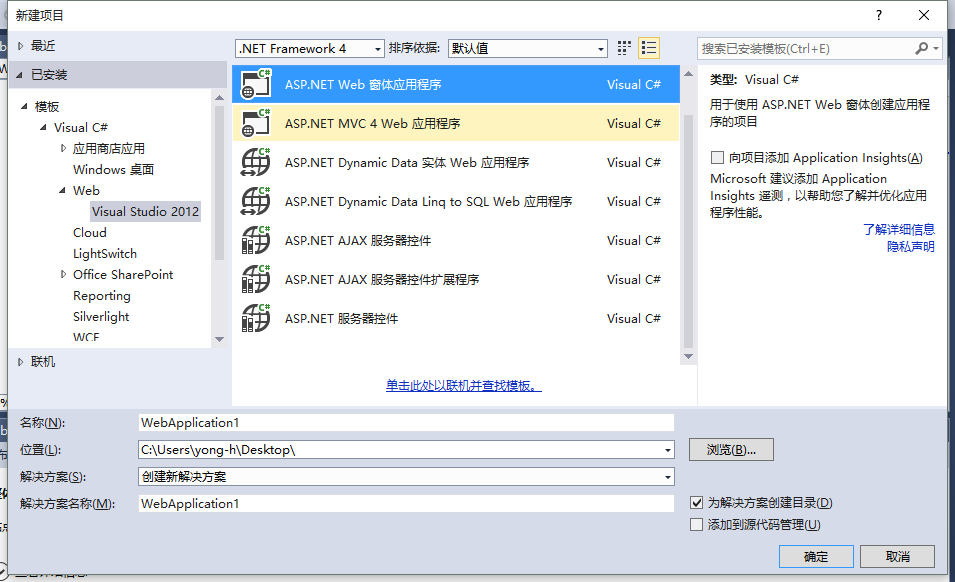Open the 隐私声明 link

tap(911, 247)
